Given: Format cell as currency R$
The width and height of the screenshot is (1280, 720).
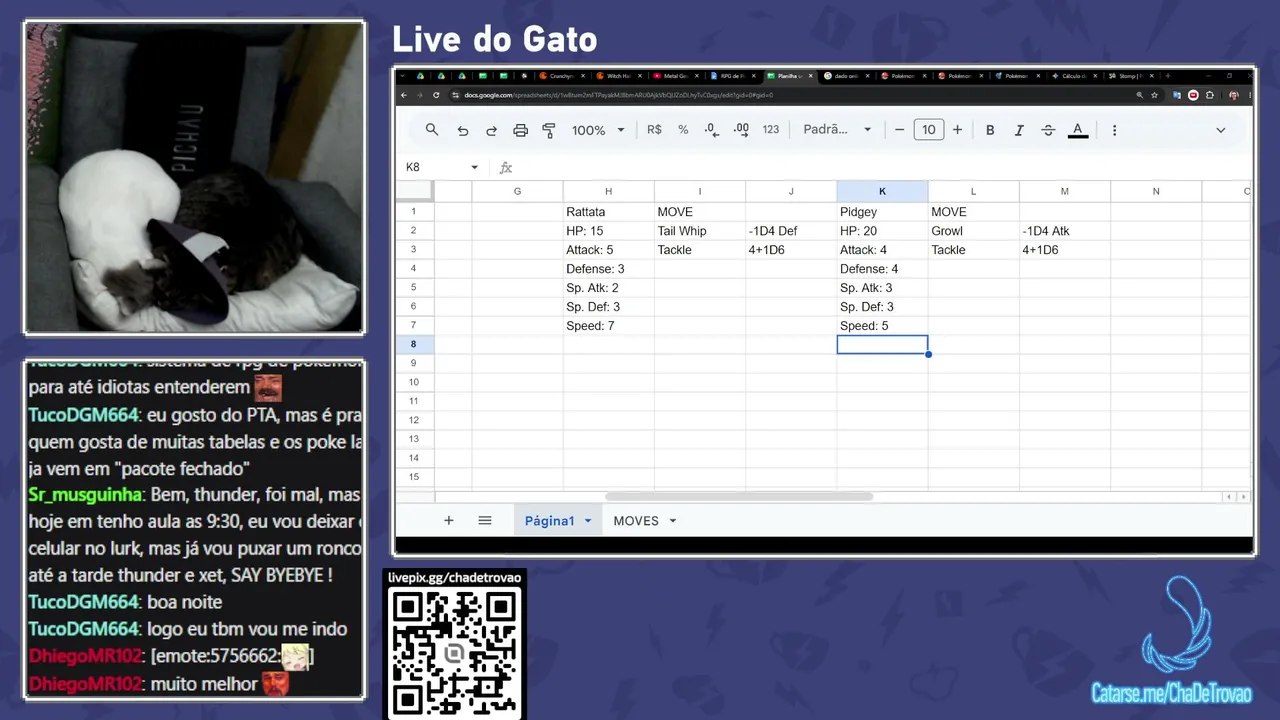Looking at the screenshot, I should point(654,130).
